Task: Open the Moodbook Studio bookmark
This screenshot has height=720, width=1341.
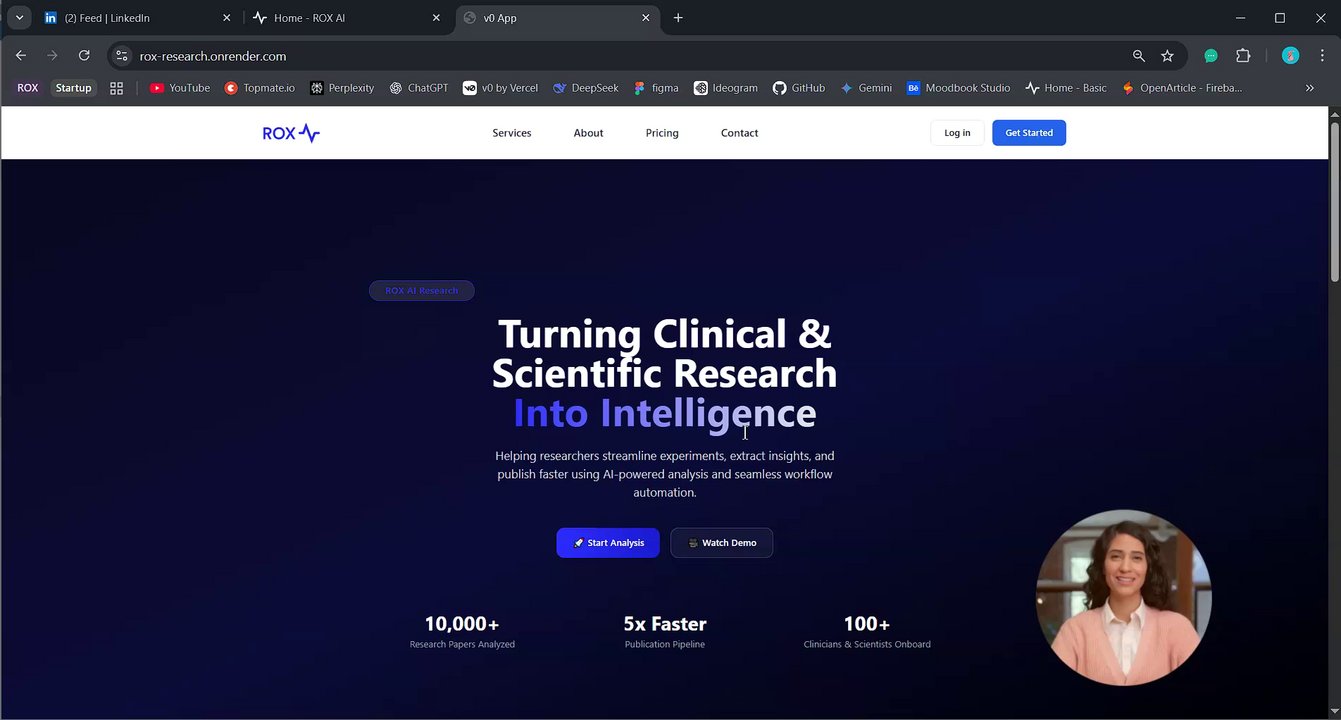Action: pyautogui.click(x=958, y=88)
